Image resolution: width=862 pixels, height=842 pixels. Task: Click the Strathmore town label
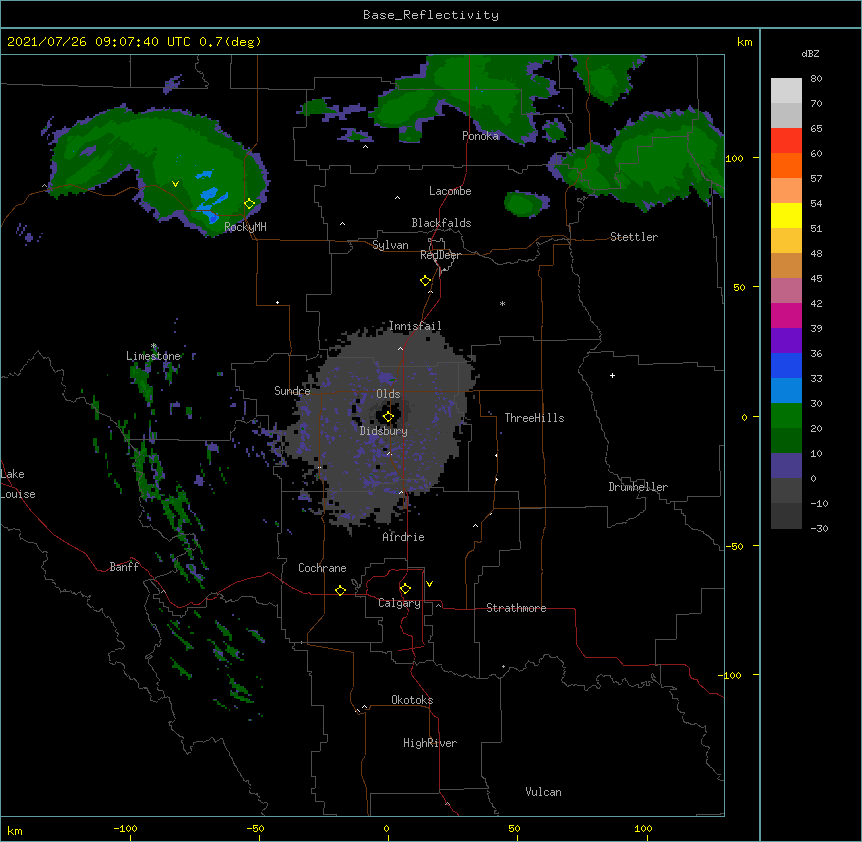coord(516,608)
